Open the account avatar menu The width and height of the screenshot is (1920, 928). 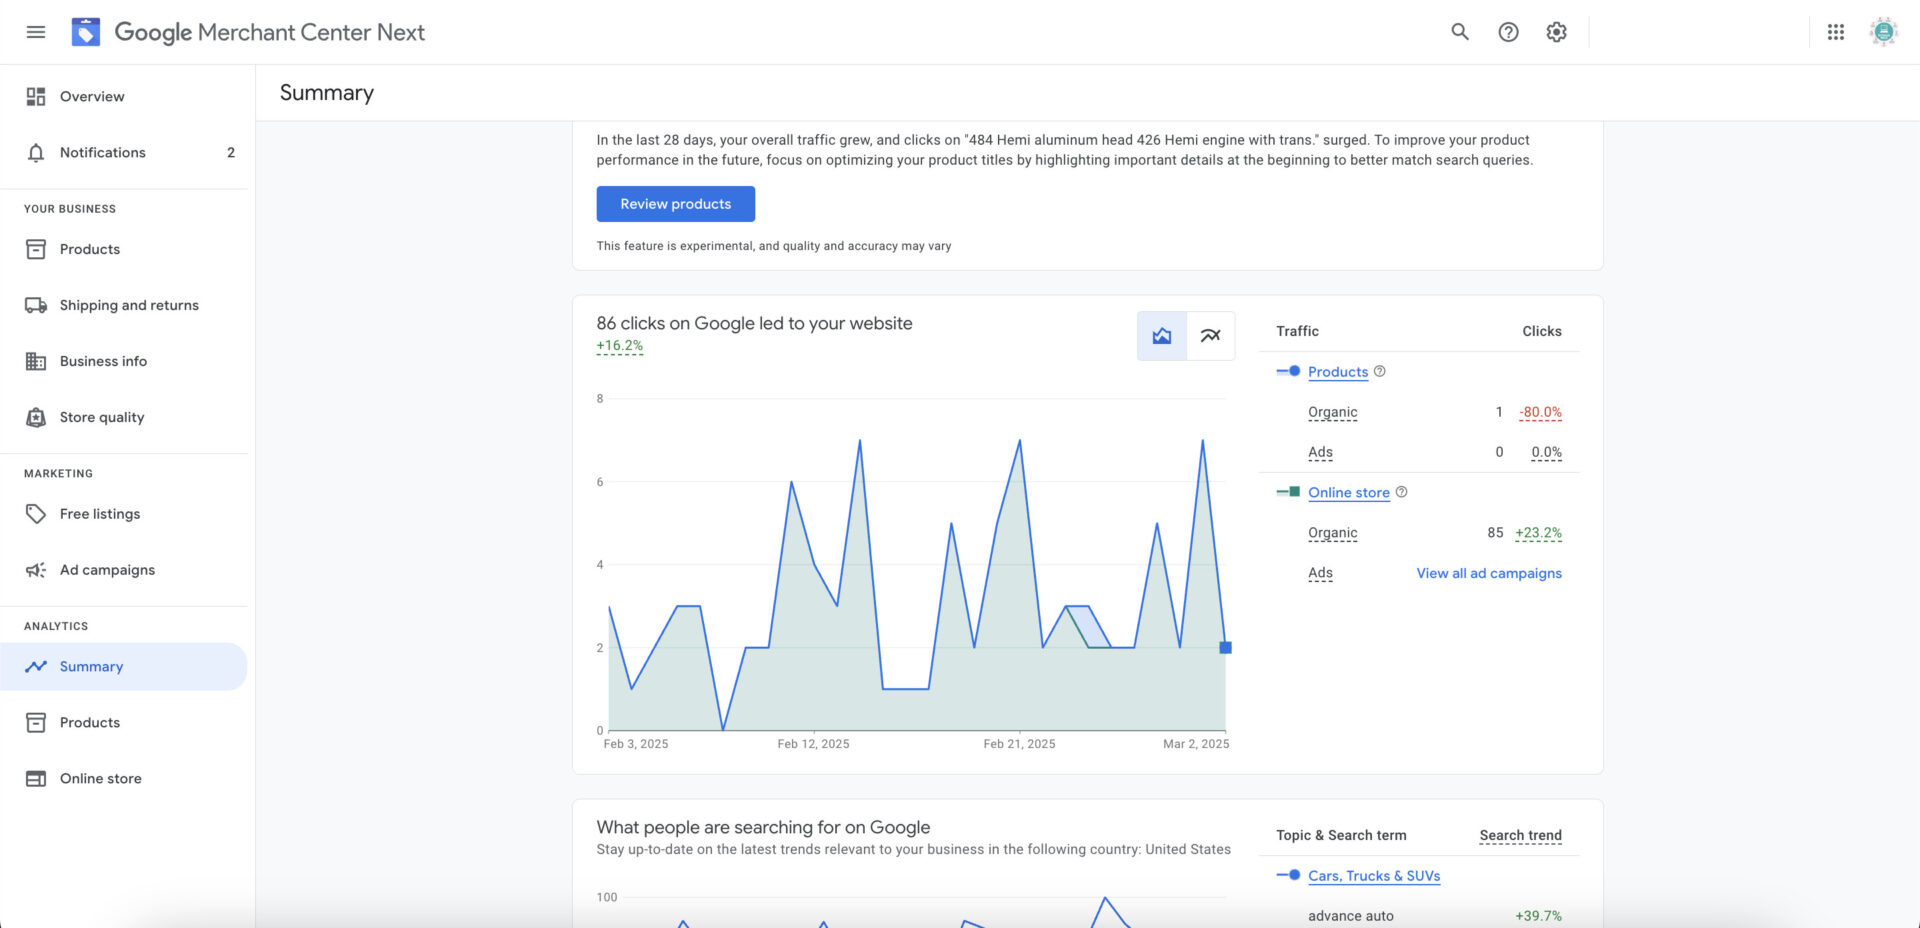tap(1884, 32)
